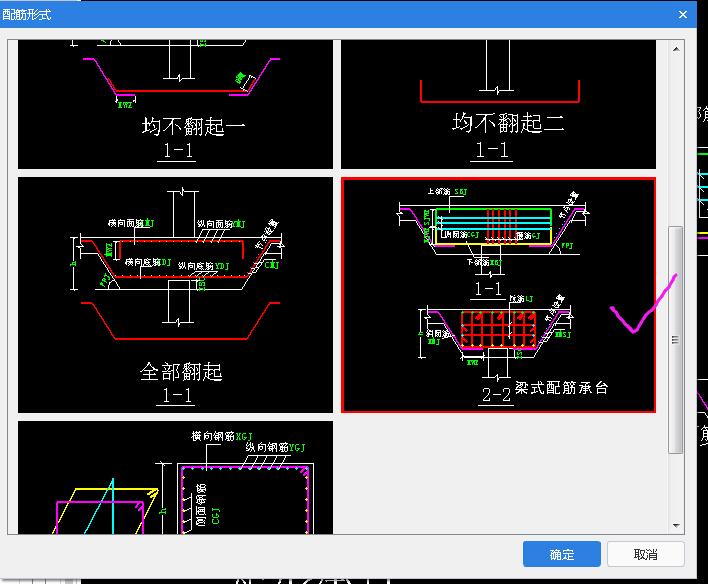Close the 配筋形式 dialog

683,14
